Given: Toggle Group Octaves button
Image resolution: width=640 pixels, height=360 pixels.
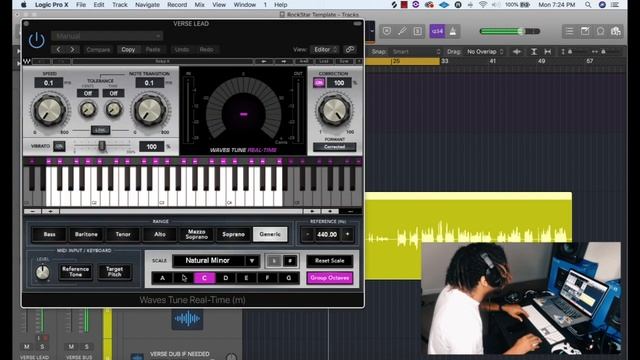Looking at the screenshot, I should pos(330,278).
